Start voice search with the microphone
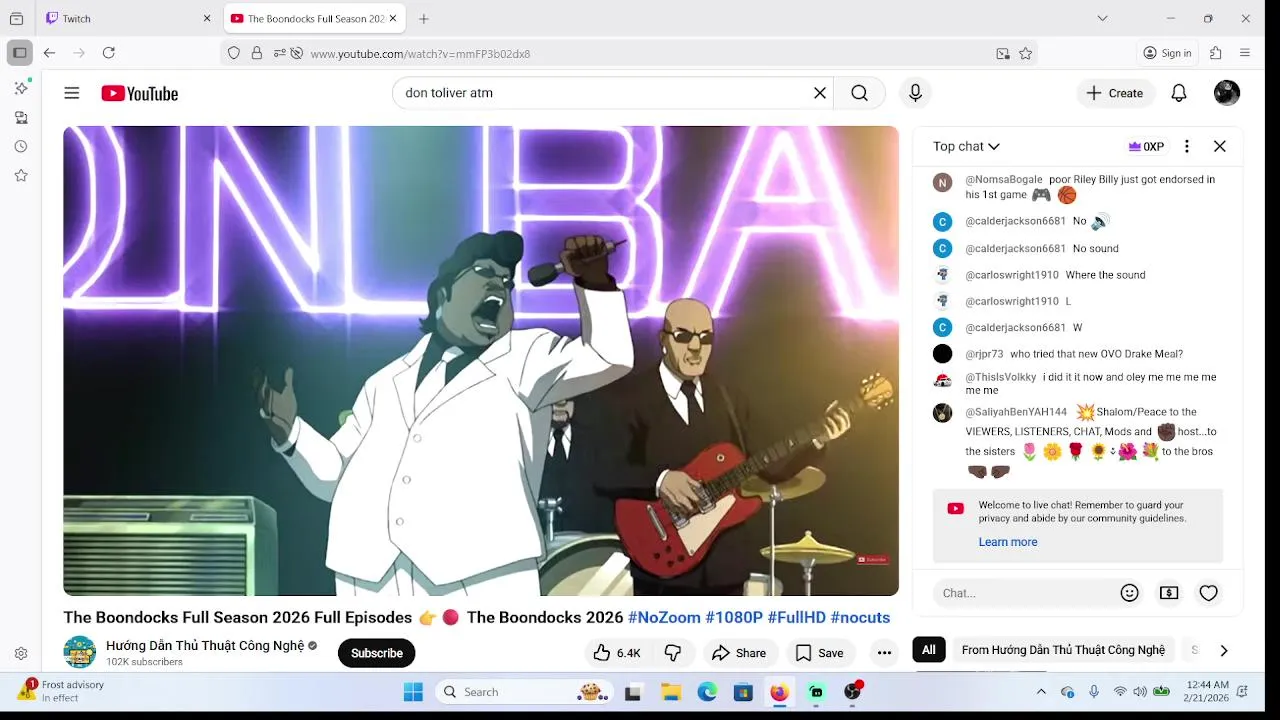This screenshot has height=720, width=1280. [x=915, y=93]
